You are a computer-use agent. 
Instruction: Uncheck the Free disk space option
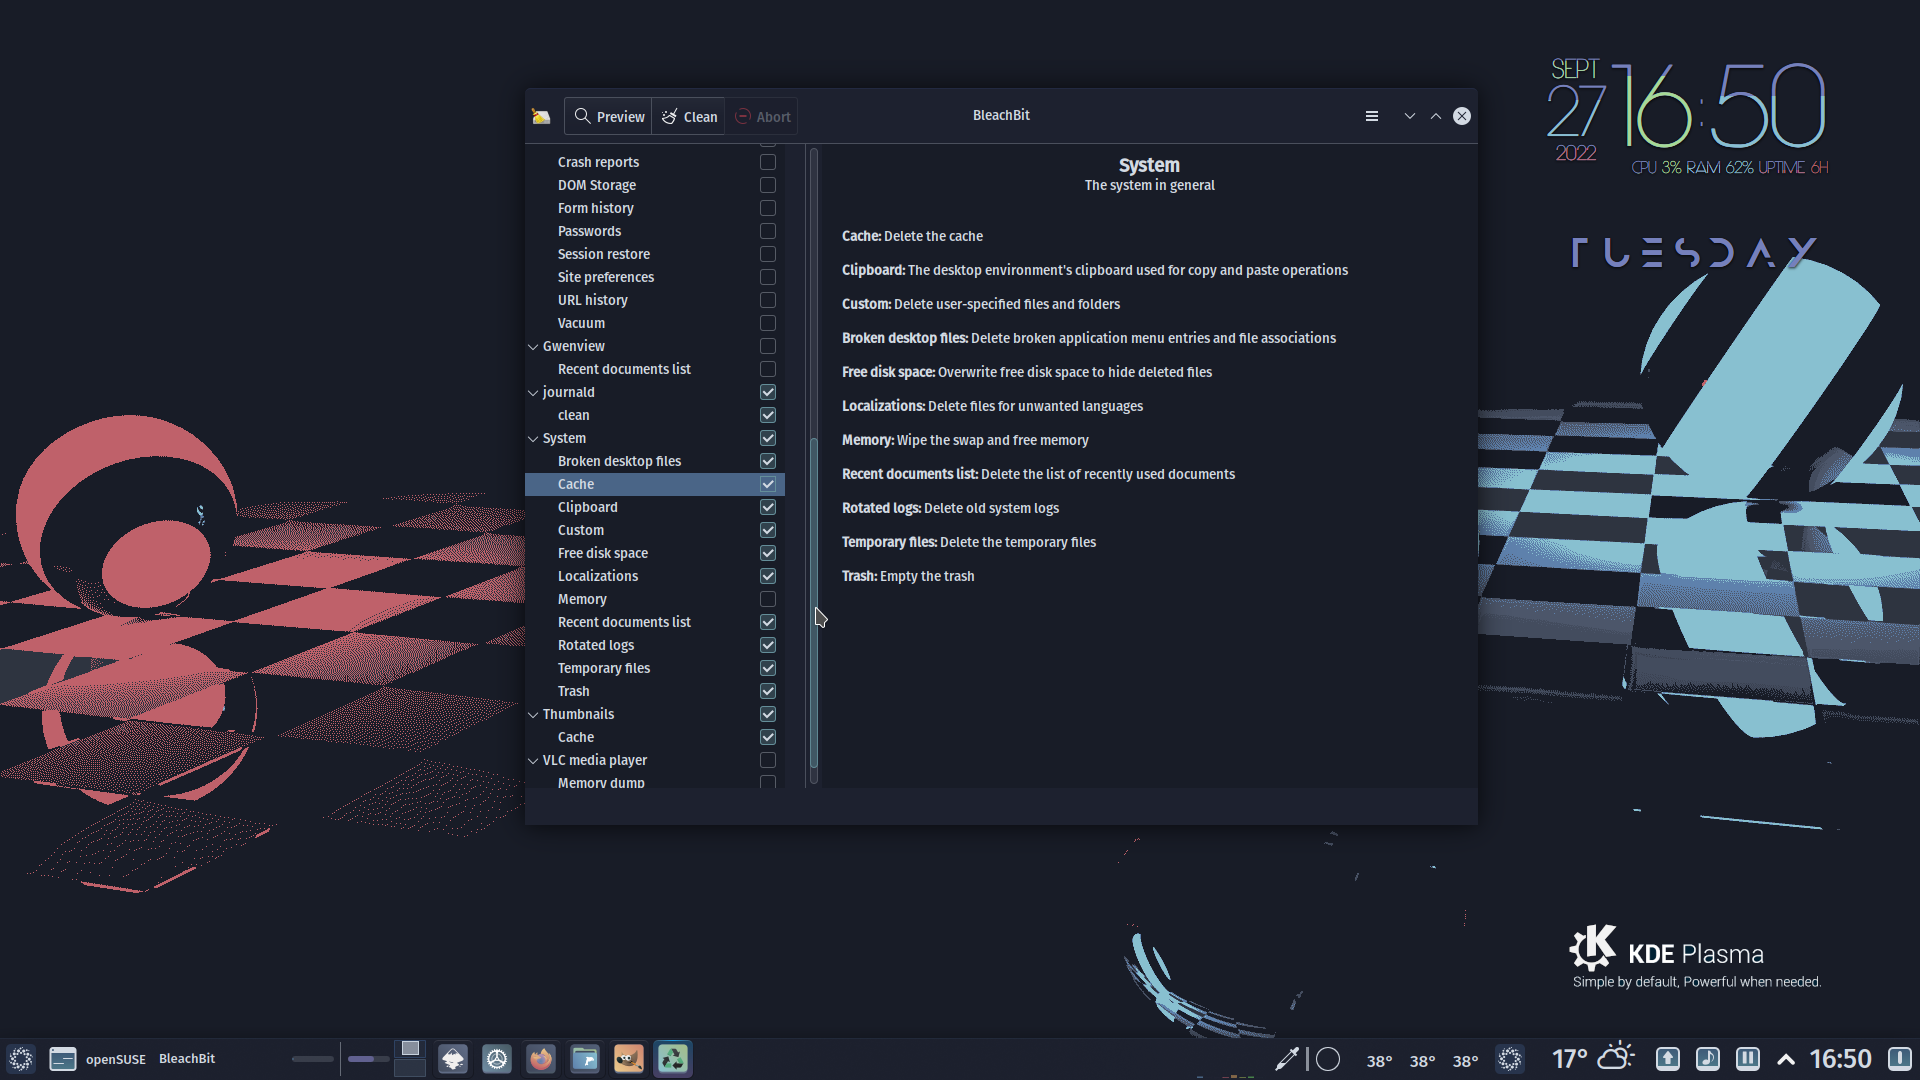(x=768, y=553)
